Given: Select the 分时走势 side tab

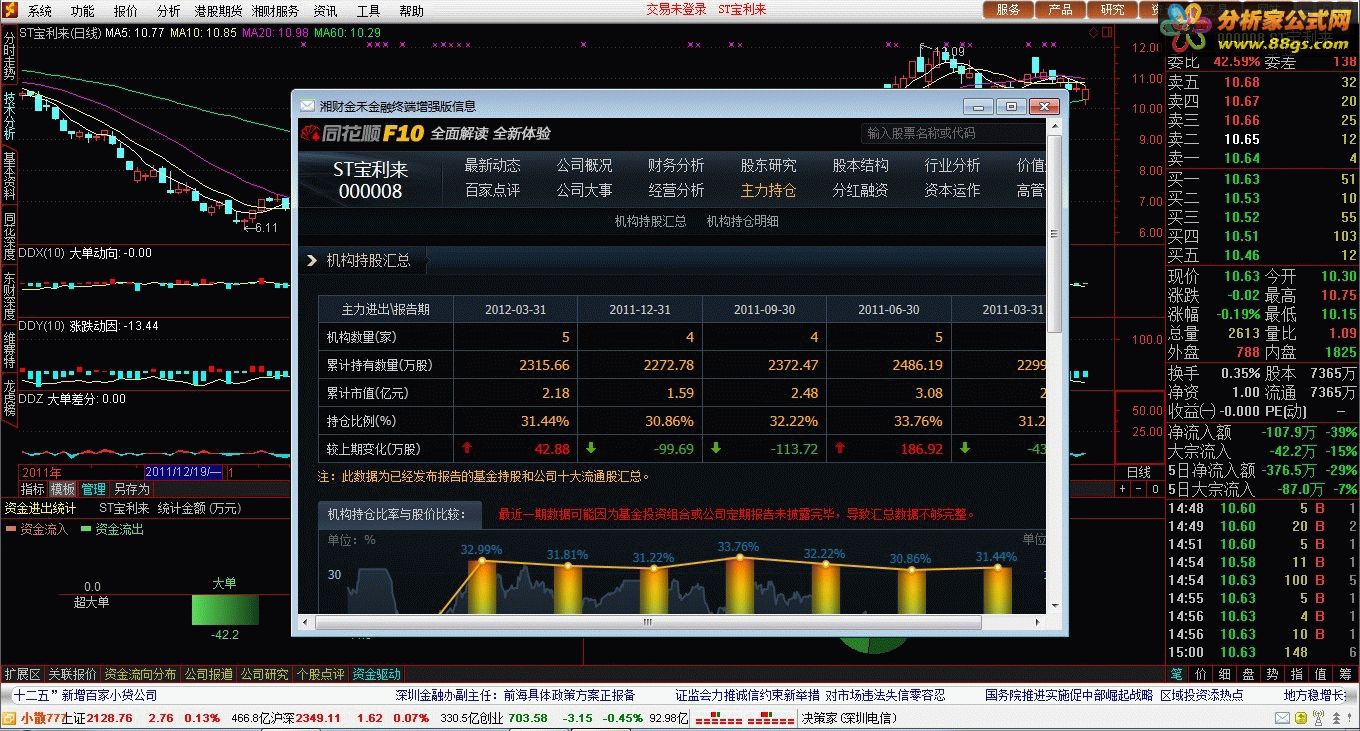Looking at the screenshot, I should pos(9,55).
